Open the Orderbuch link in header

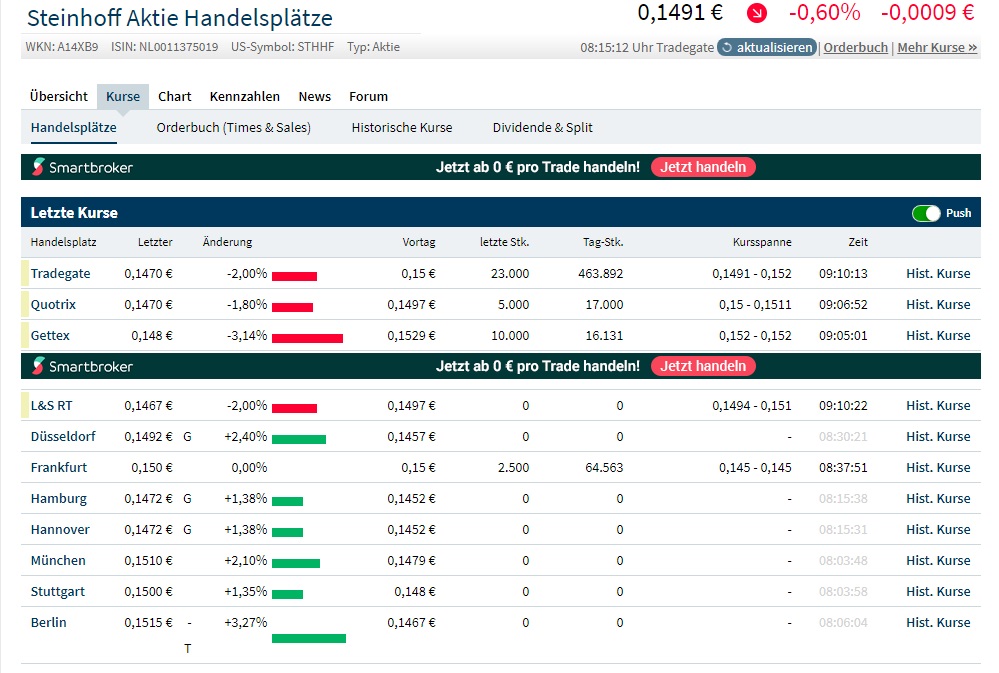[x=856, y=48]
